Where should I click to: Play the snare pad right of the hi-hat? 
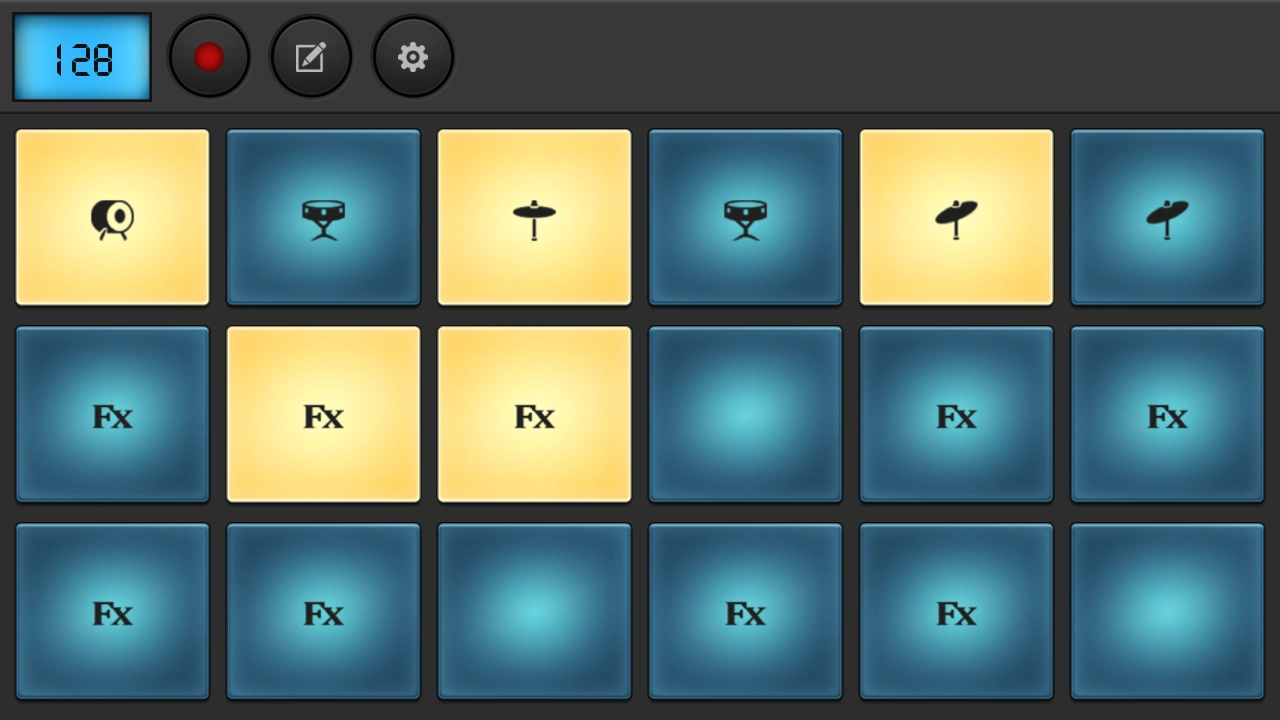745,217
